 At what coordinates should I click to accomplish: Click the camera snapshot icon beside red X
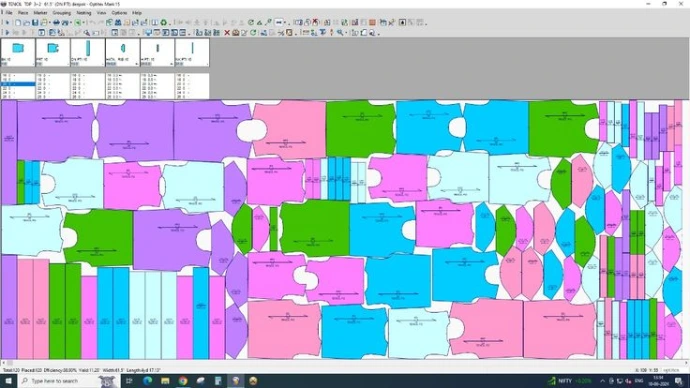(x=236, y=33)
